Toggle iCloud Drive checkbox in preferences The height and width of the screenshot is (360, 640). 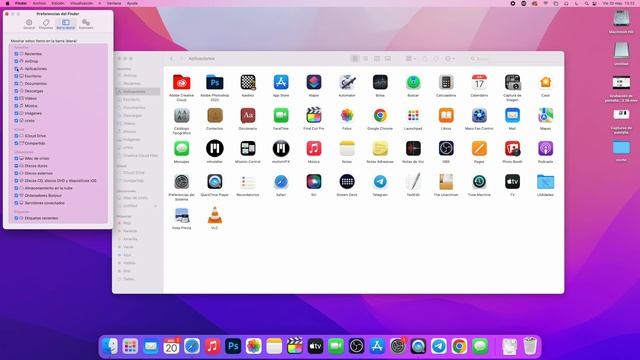pos(16,136)
